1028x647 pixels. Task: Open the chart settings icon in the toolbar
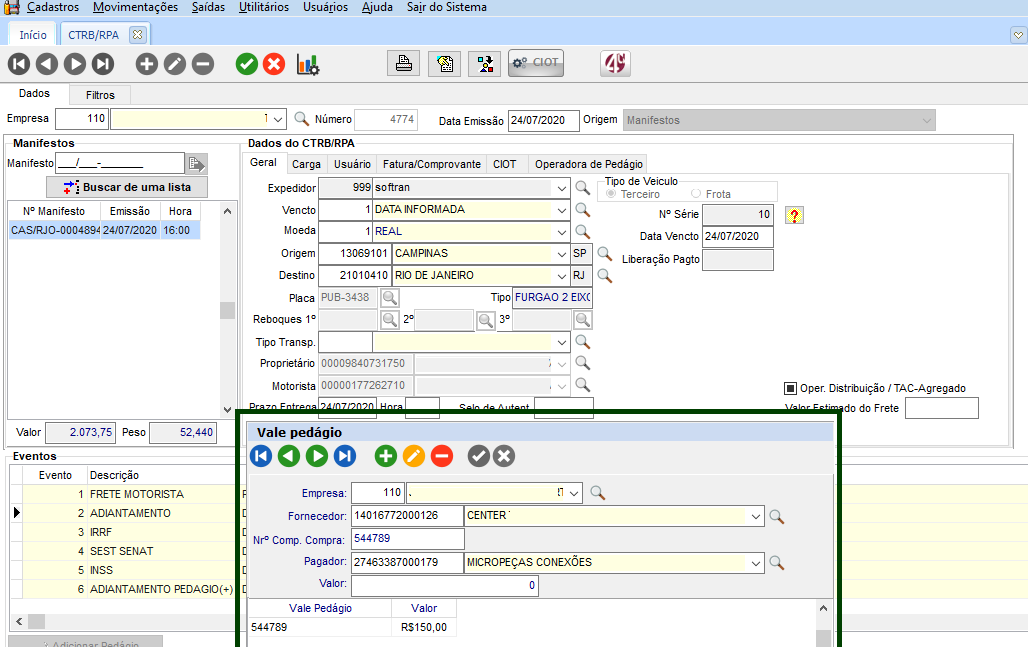tap(308, 64)
